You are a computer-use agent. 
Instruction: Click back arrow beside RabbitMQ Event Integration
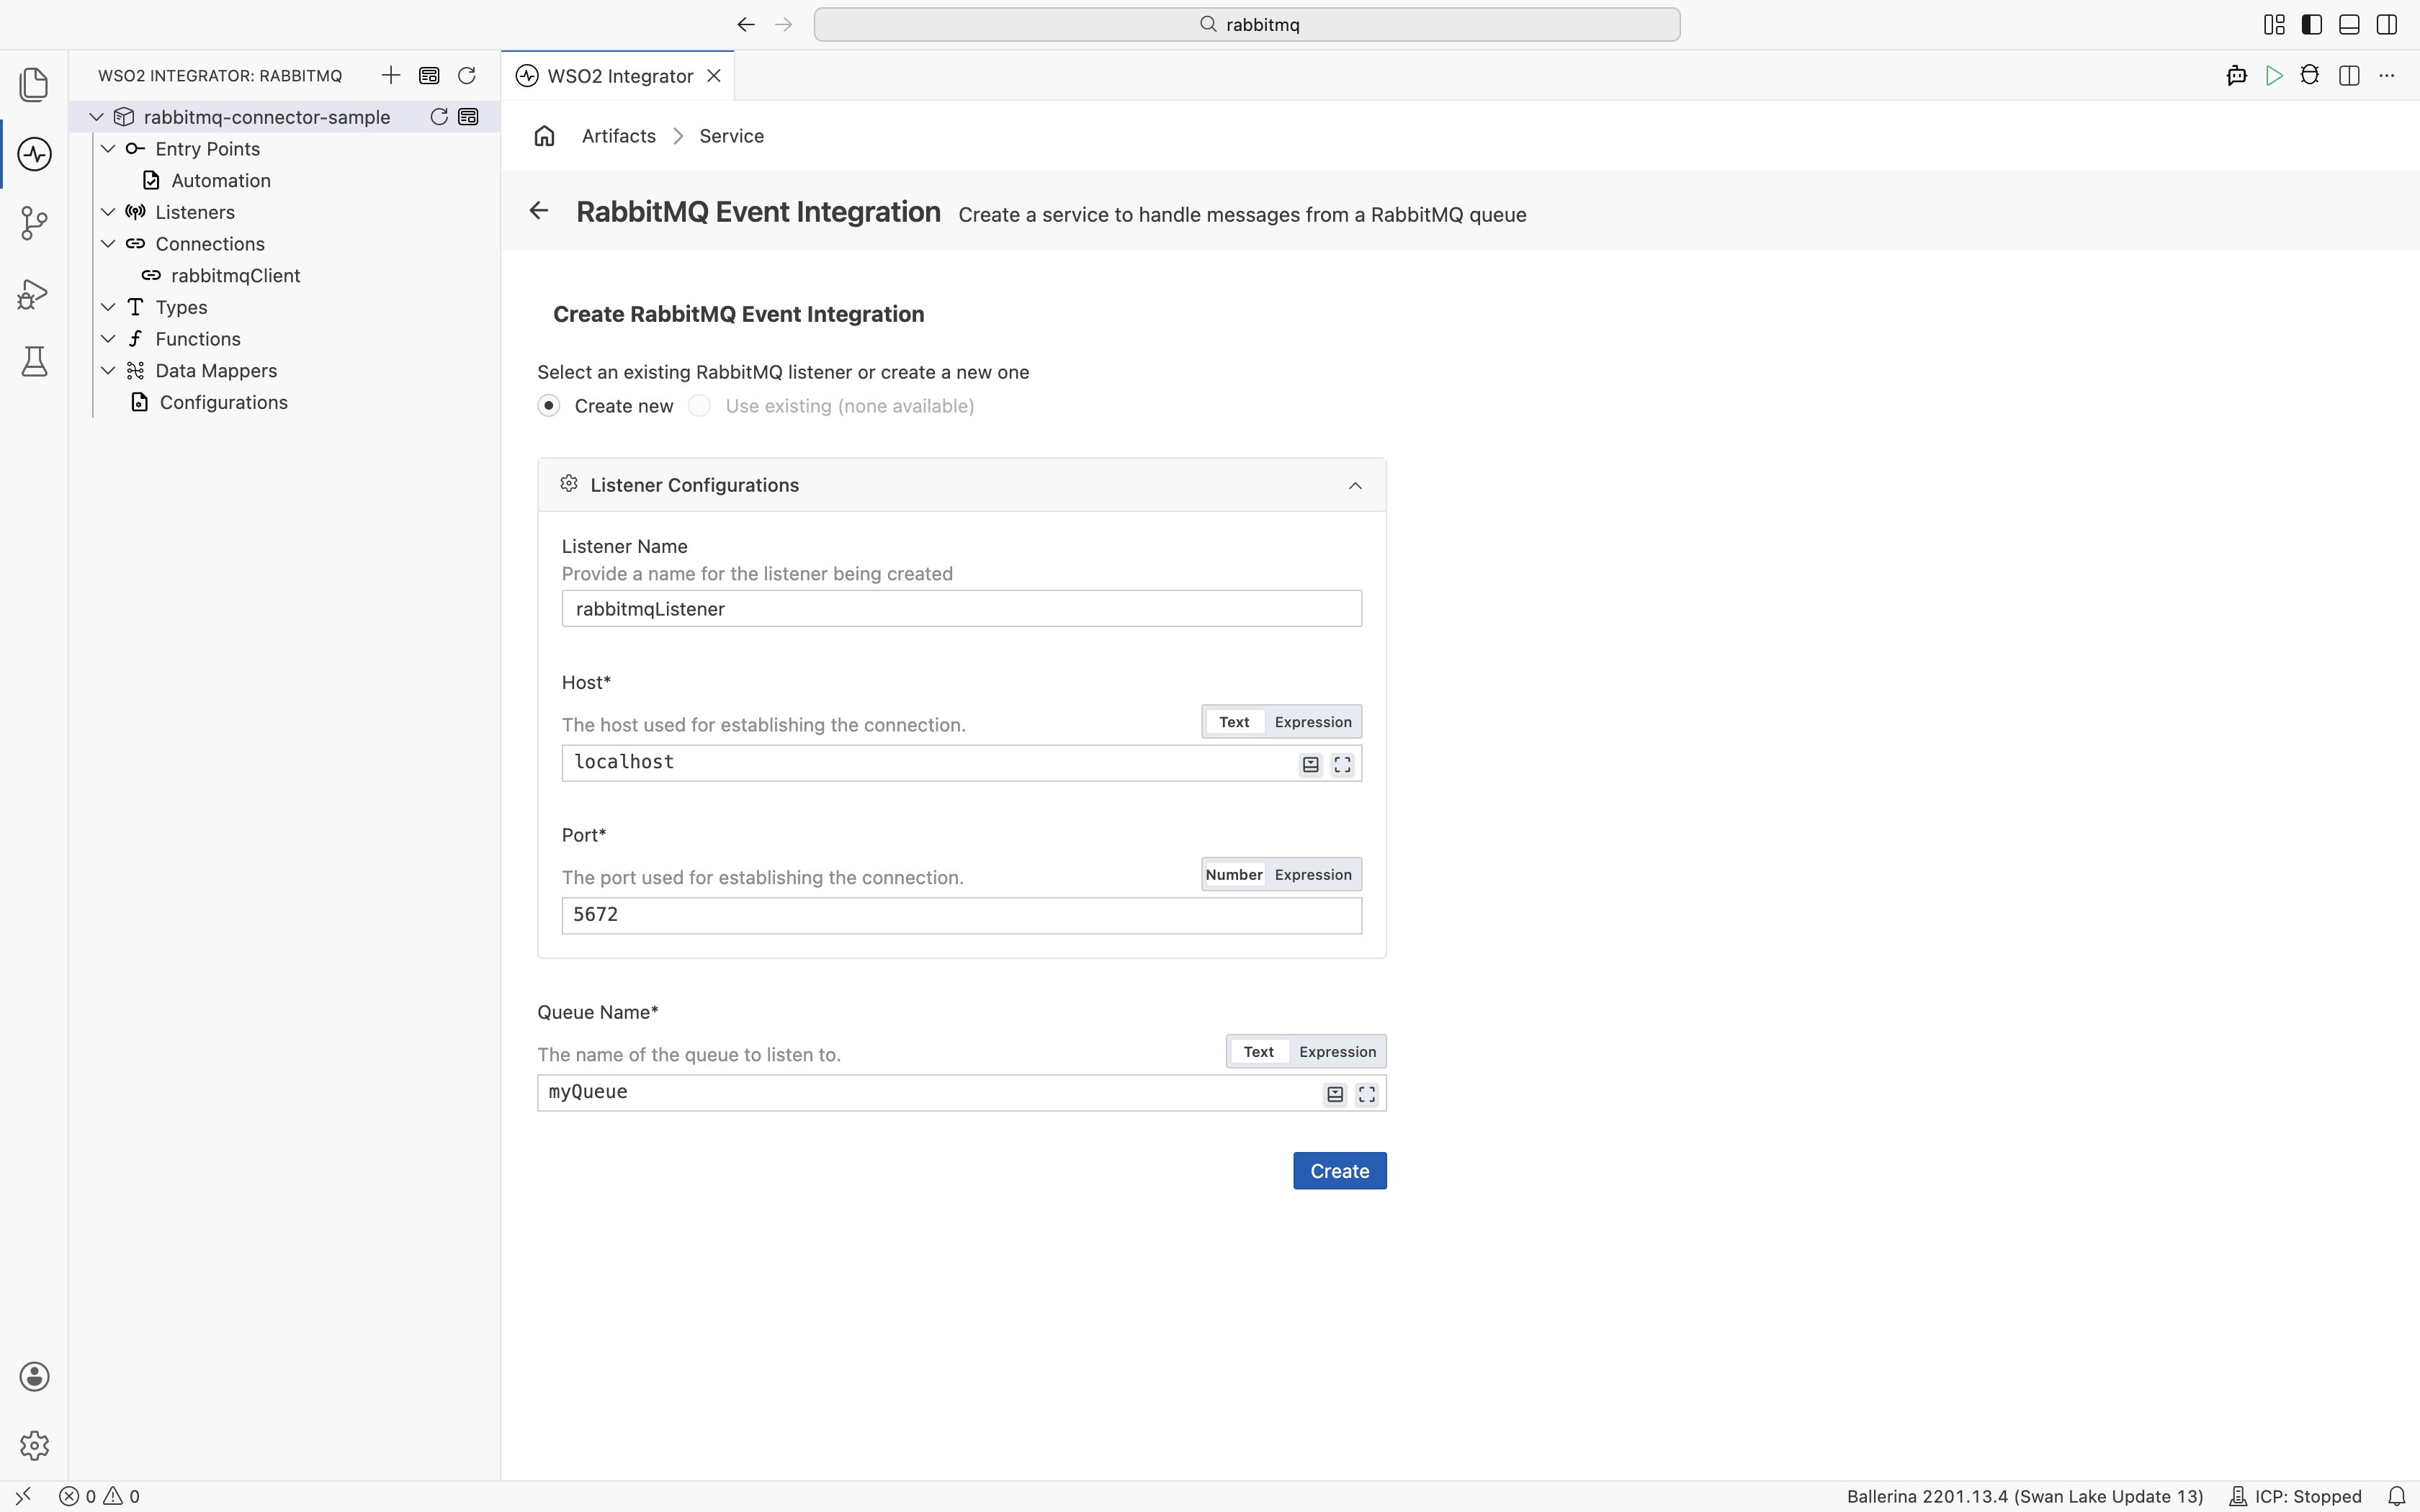[539, 210]
